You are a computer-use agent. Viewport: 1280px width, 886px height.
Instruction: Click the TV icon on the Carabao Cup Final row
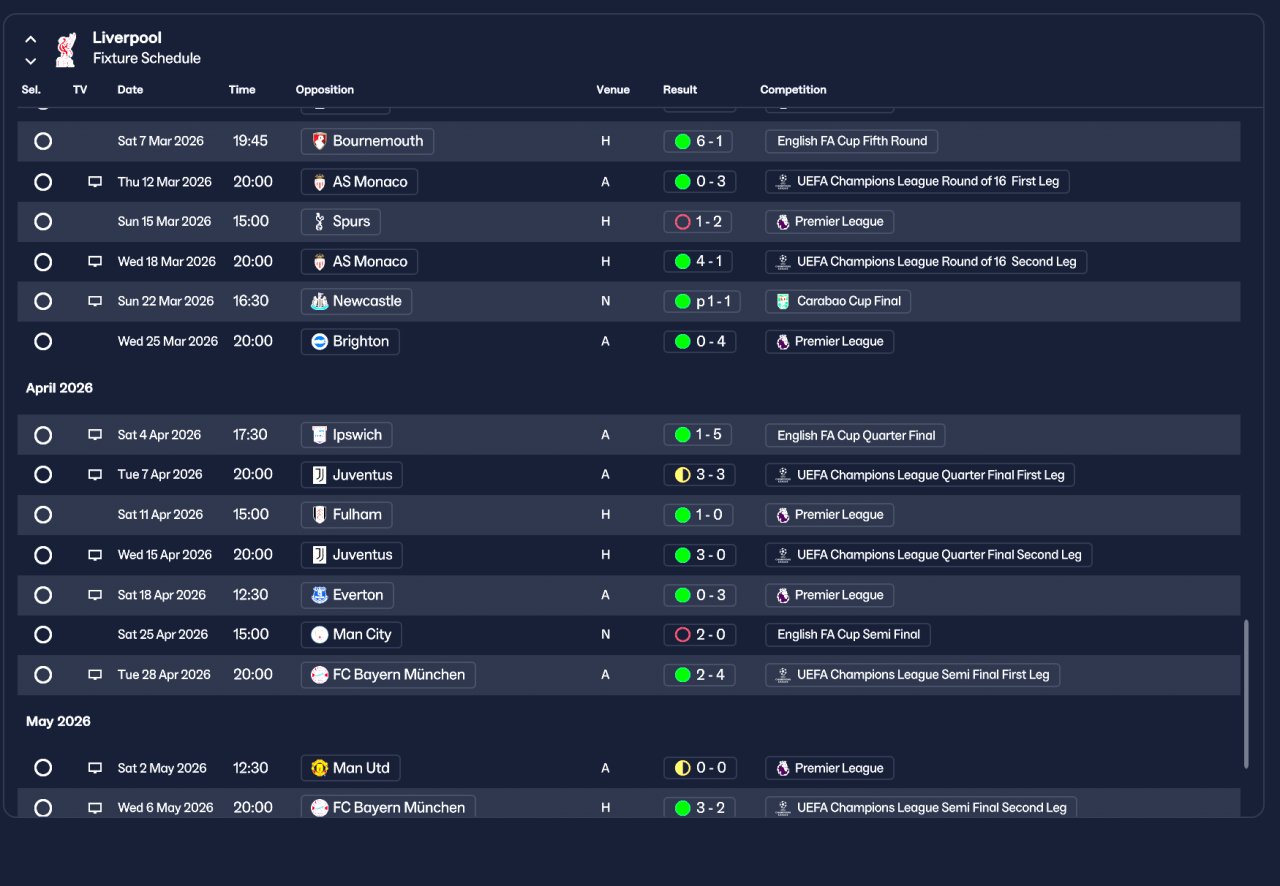[95, 301]
